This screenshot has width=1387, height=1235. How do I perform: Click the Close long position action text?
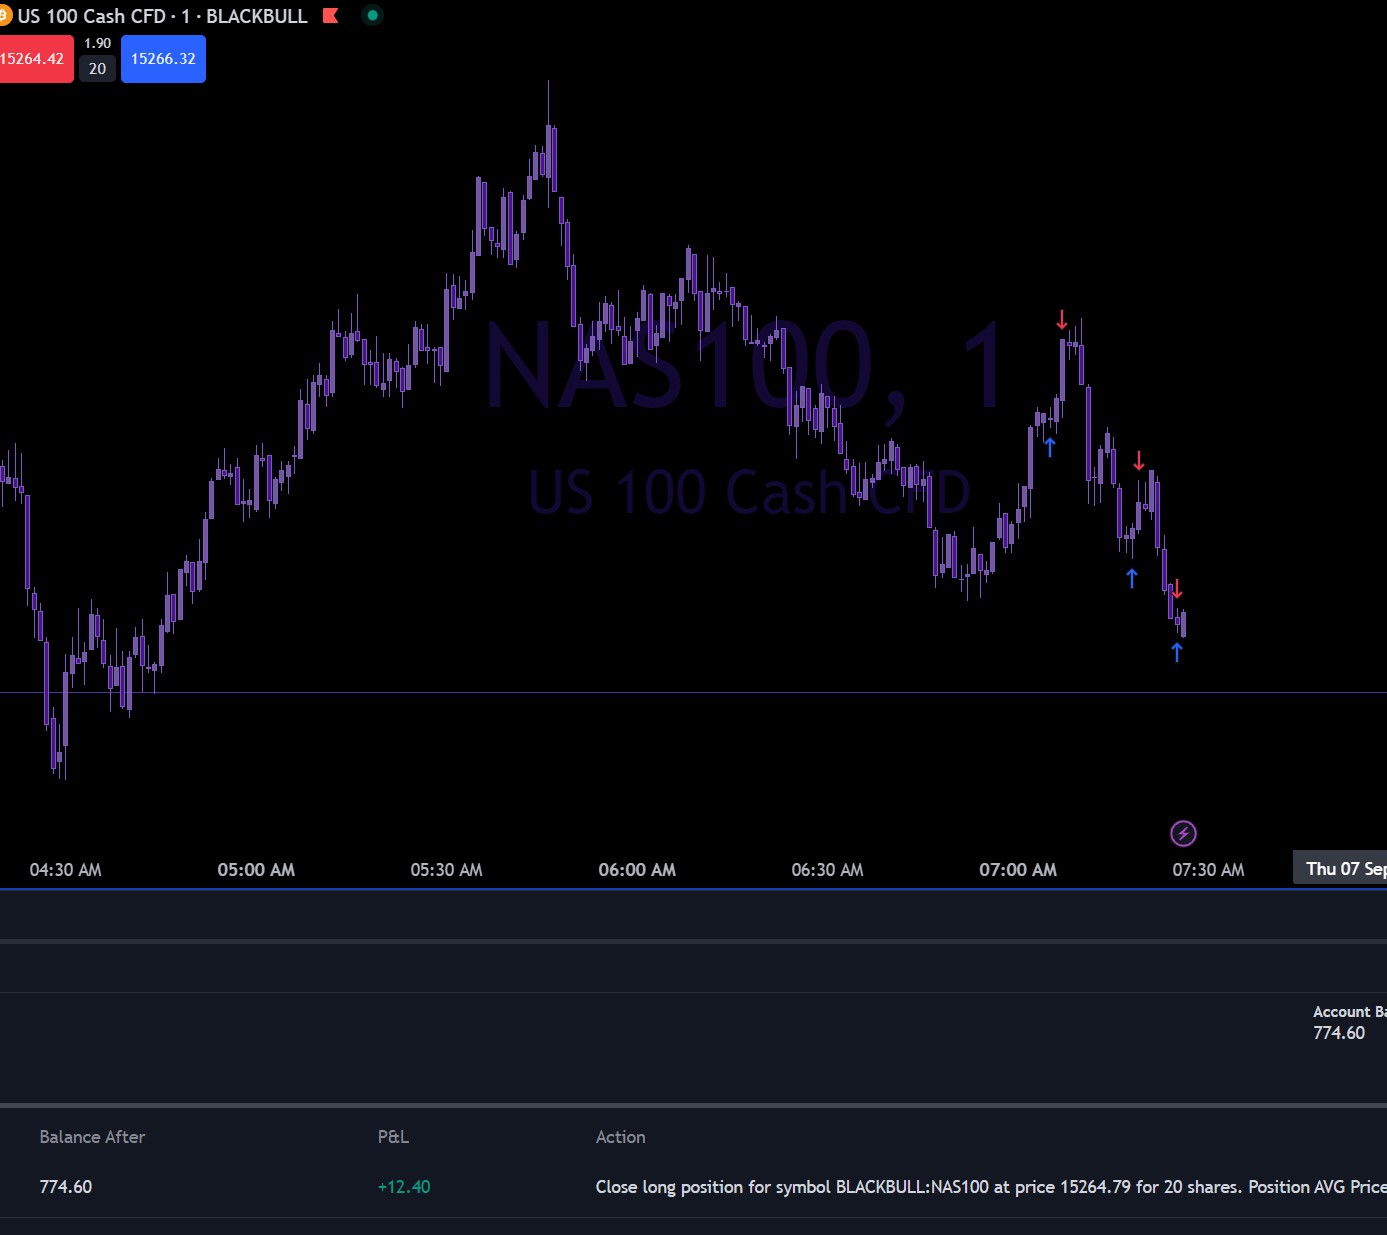click(991, 1187)
